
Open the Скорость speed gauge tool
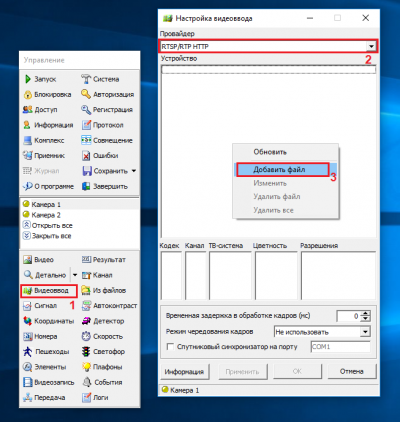click(x=103, y=336)
